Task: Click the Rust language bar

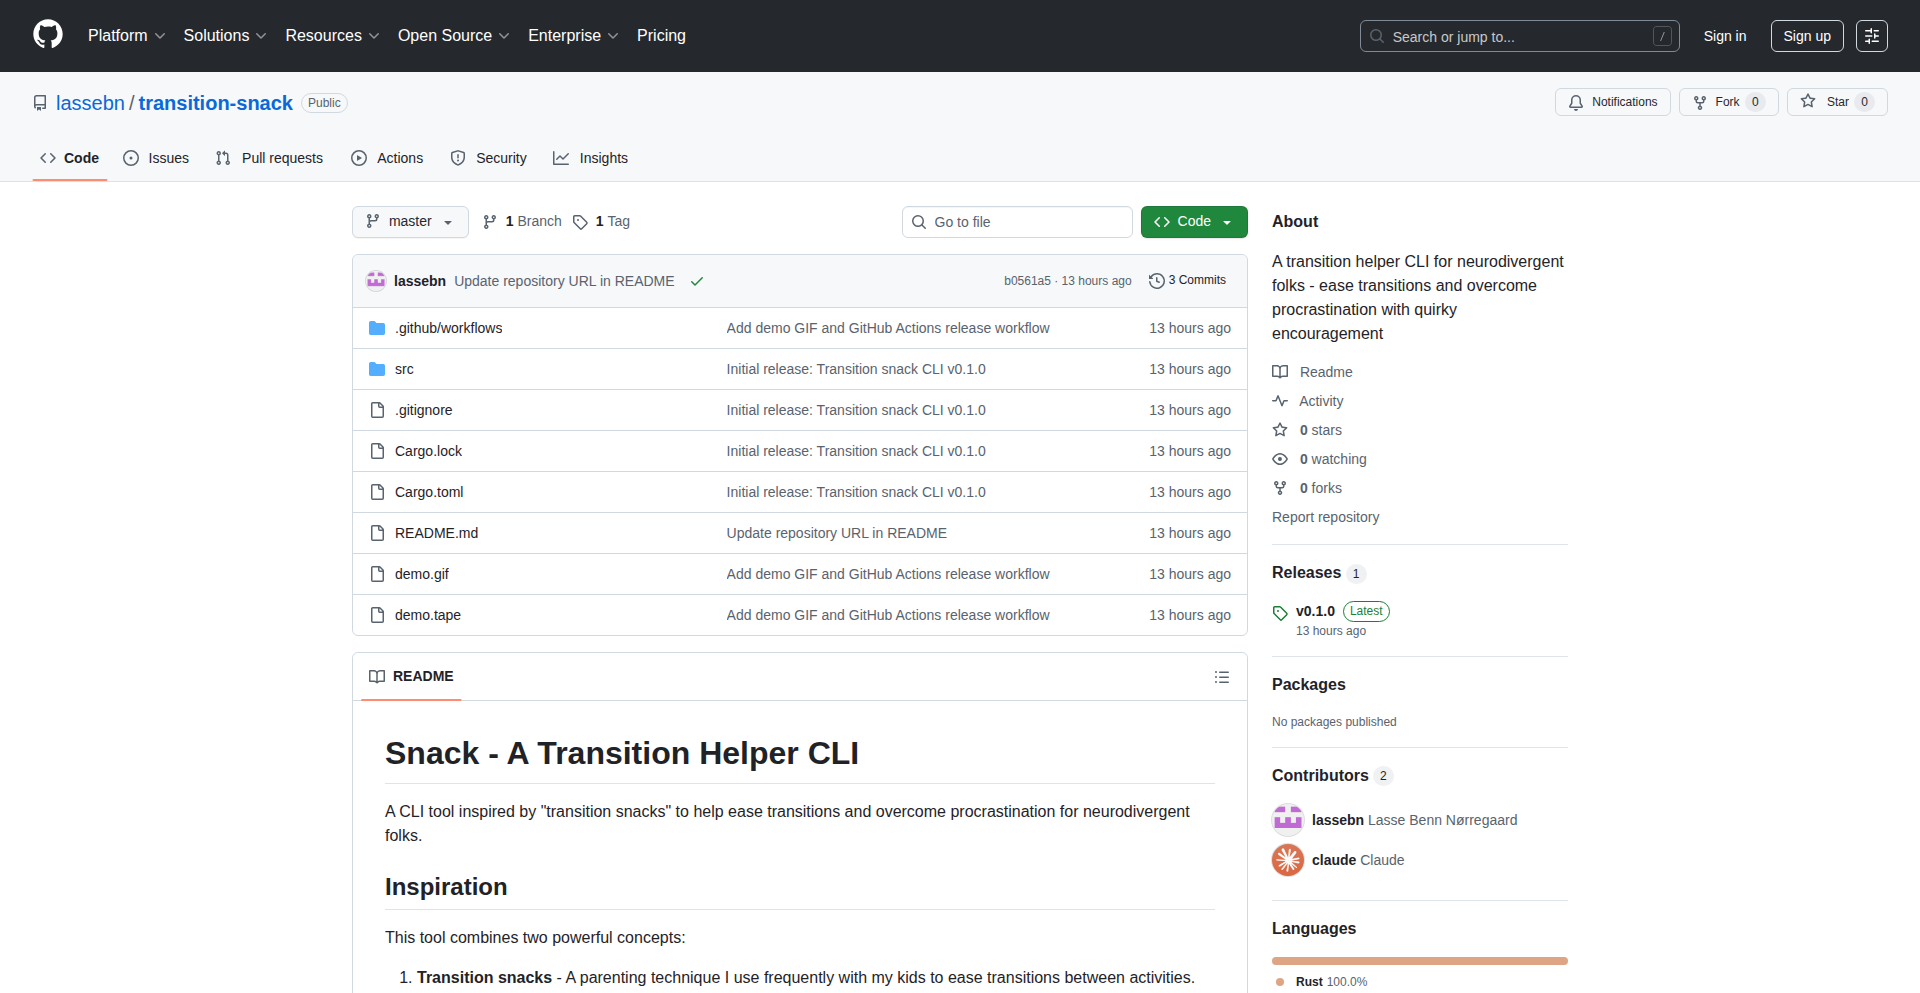Action: click(1420, 961)
